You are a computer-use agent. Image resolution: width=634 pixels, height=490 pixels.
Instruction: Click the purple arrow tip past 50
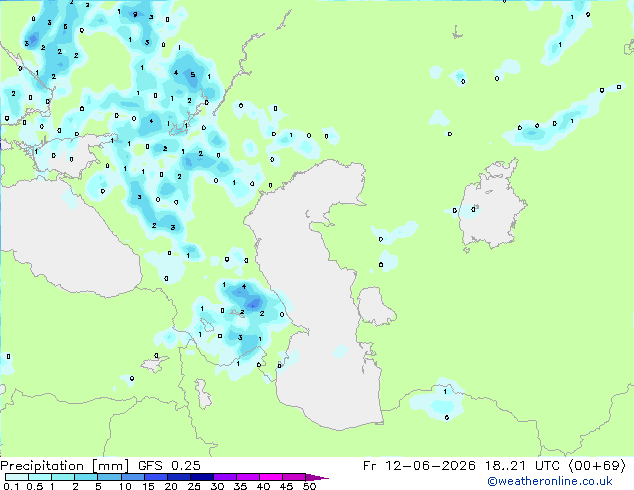coord(317,477)
